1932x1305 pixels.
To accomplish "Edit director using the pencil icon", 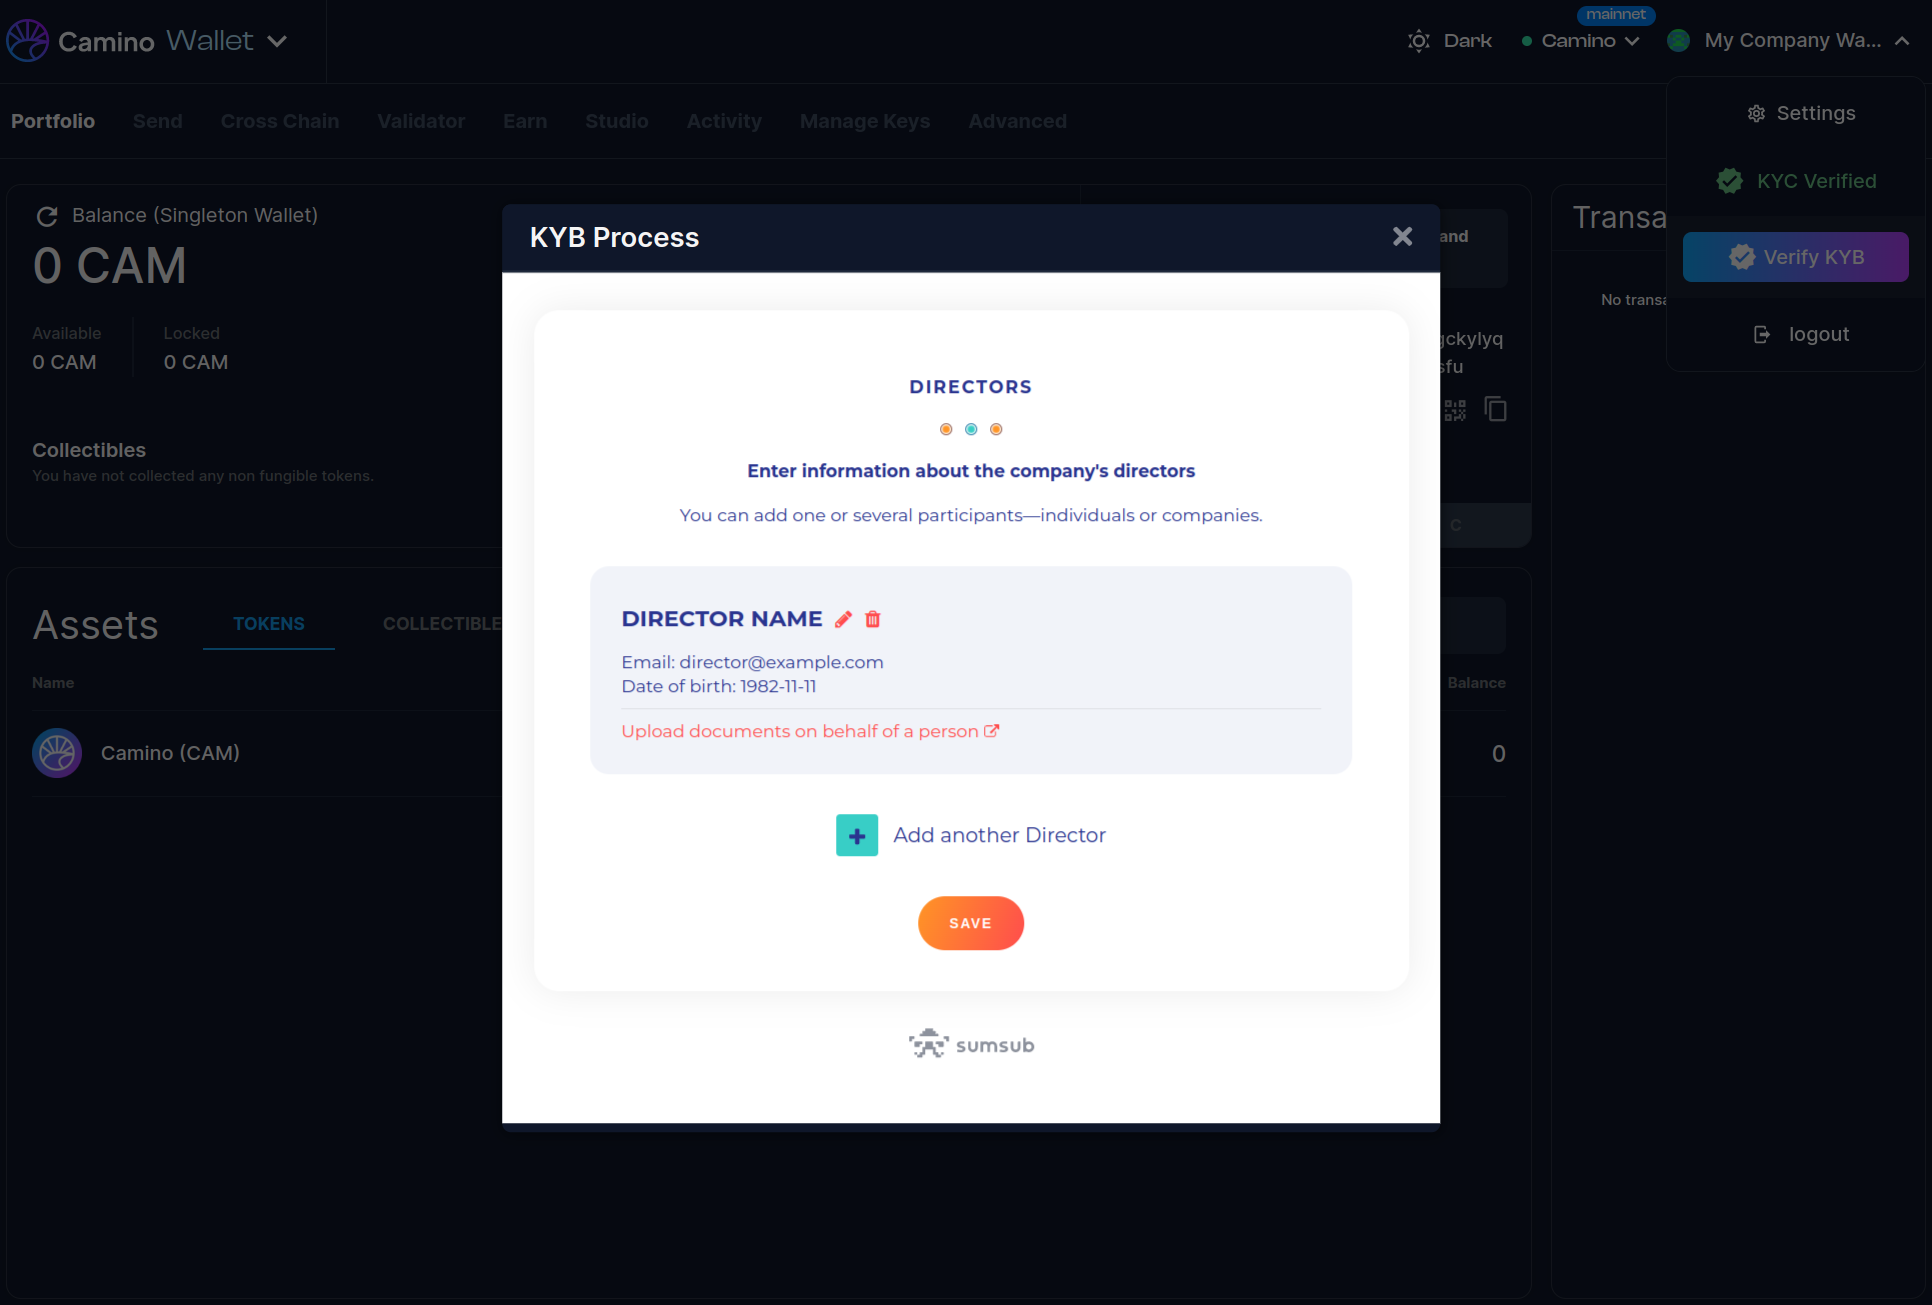I will 843,619.
